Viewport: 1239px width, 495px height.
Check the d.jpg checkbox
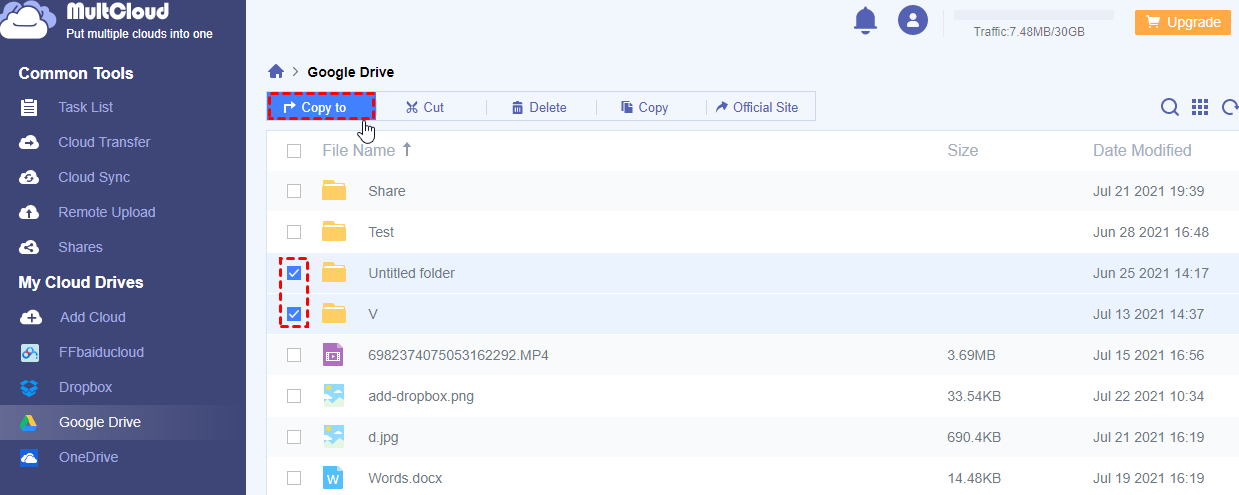[x=294, y=437]
